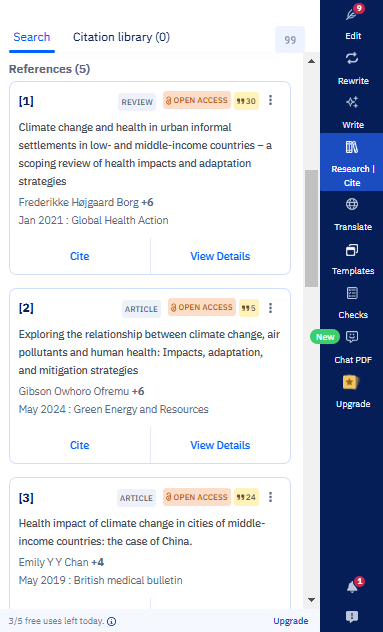Click the quotation mark button near tabs
Screen dimensions: 383x632
[290, 40]
